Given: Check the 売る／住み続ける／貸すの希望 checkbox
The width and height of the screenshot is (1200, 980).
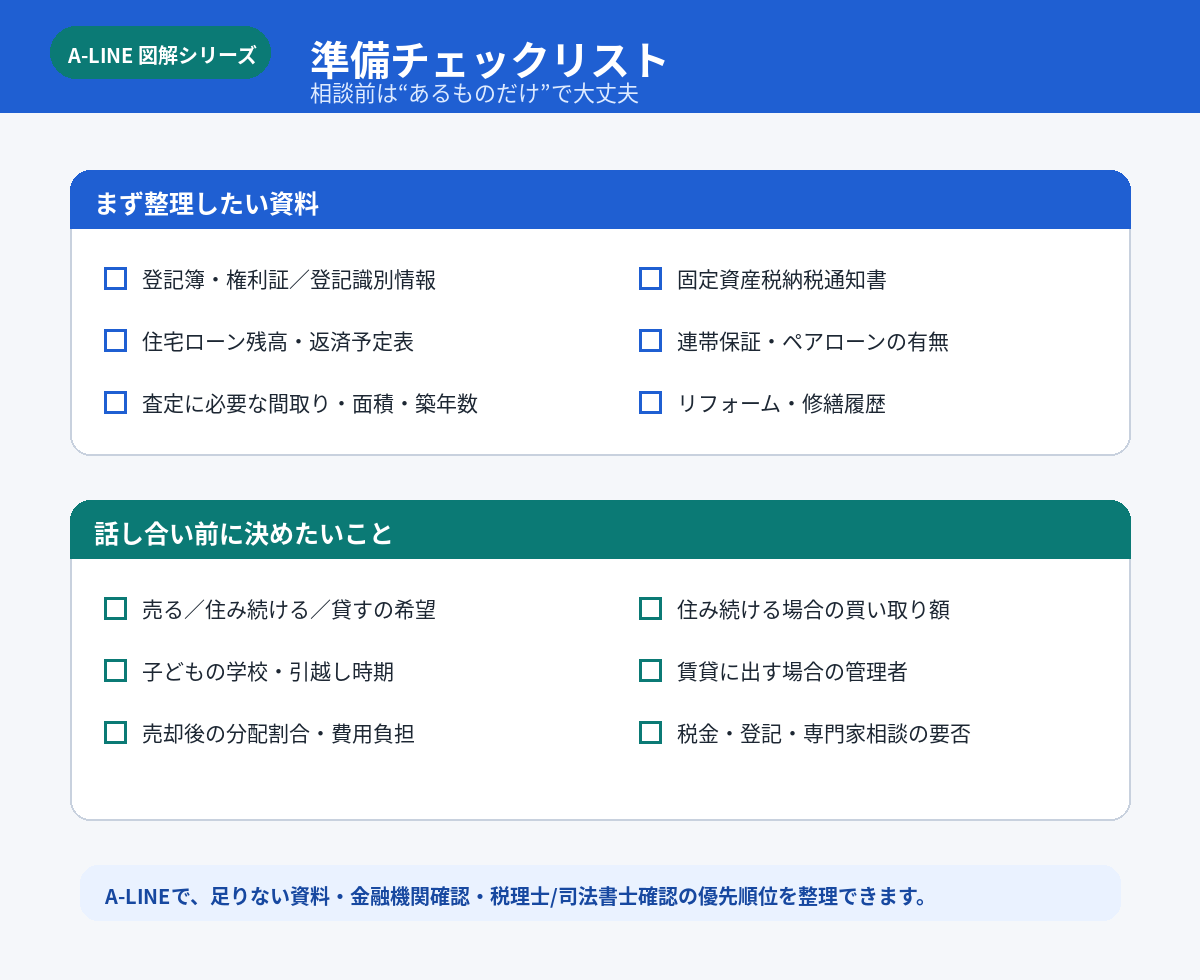Looking at the screenshot, I should 116,609.
